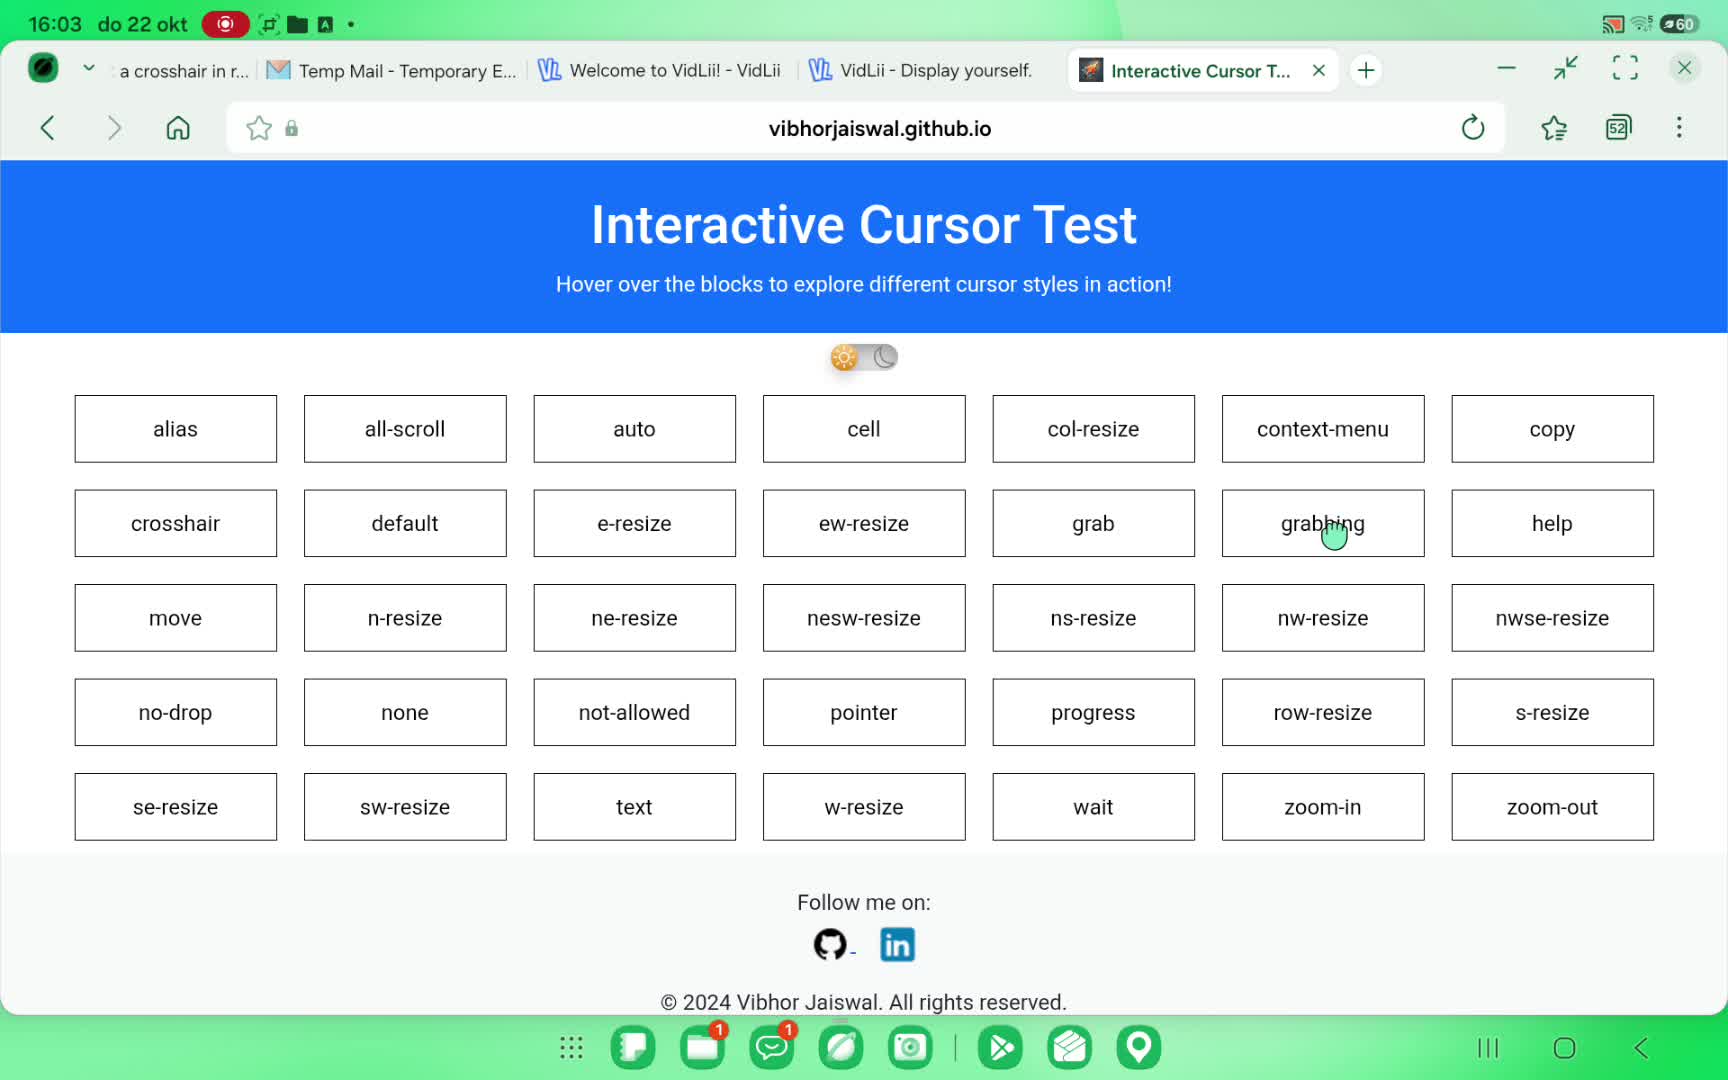Open the GitHub profile icon
The image size is (1728, 1080).
coord(830,944)
